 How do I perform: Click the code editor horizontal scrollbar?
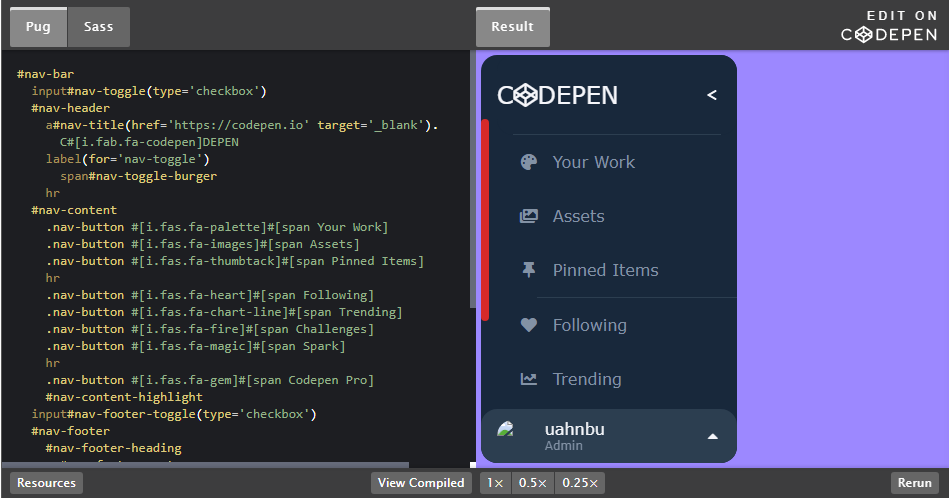pos(206,465)
